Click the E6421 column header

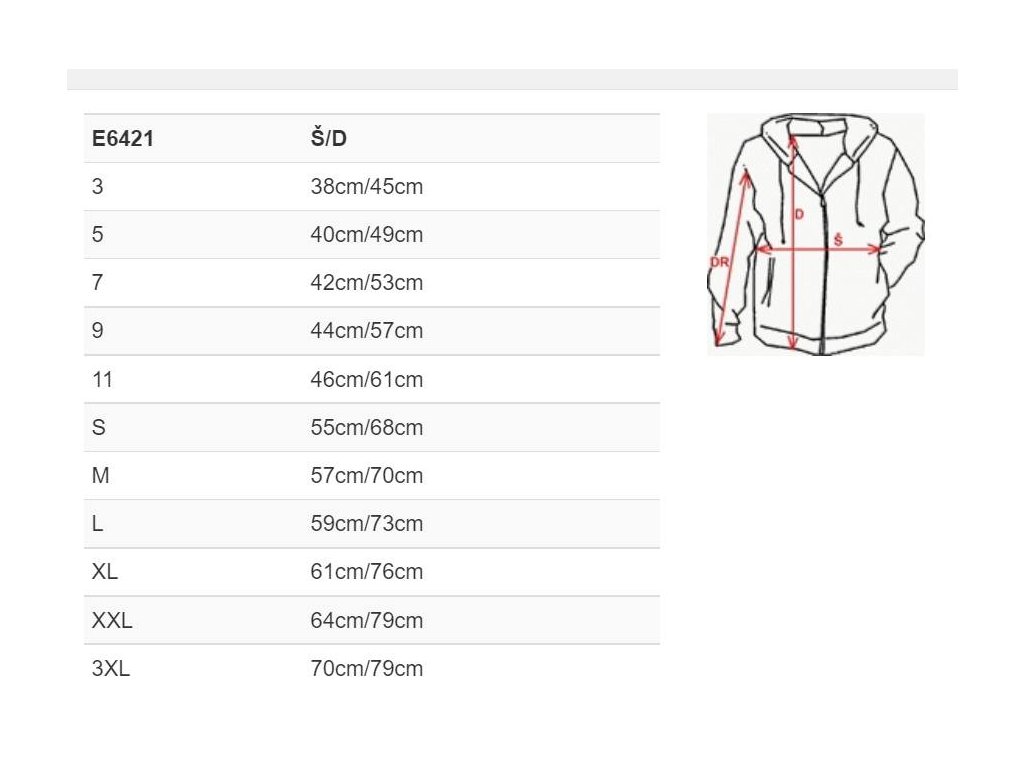tap(122, 139)
